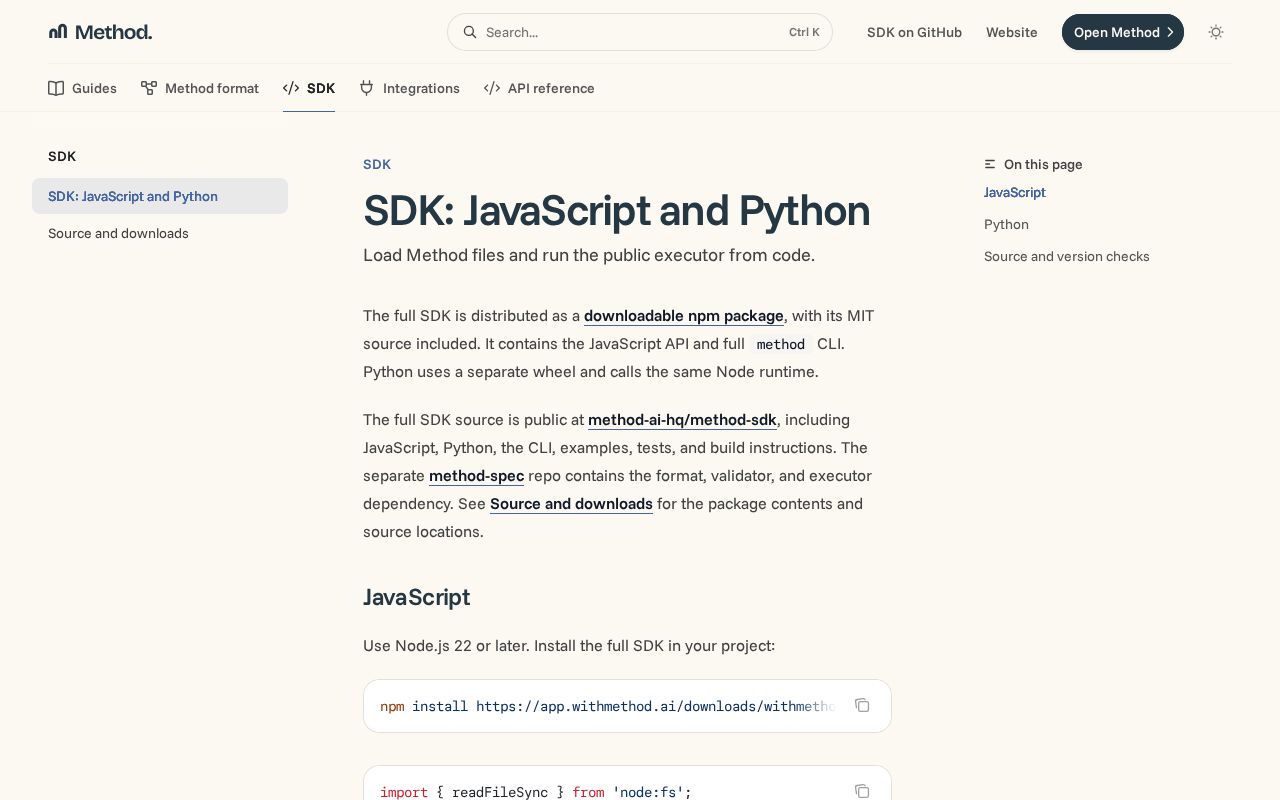Click the Ctrl K shortcut hint
Screen dimensions: 1280x800
pyautogui.click(x=804, y=32)
